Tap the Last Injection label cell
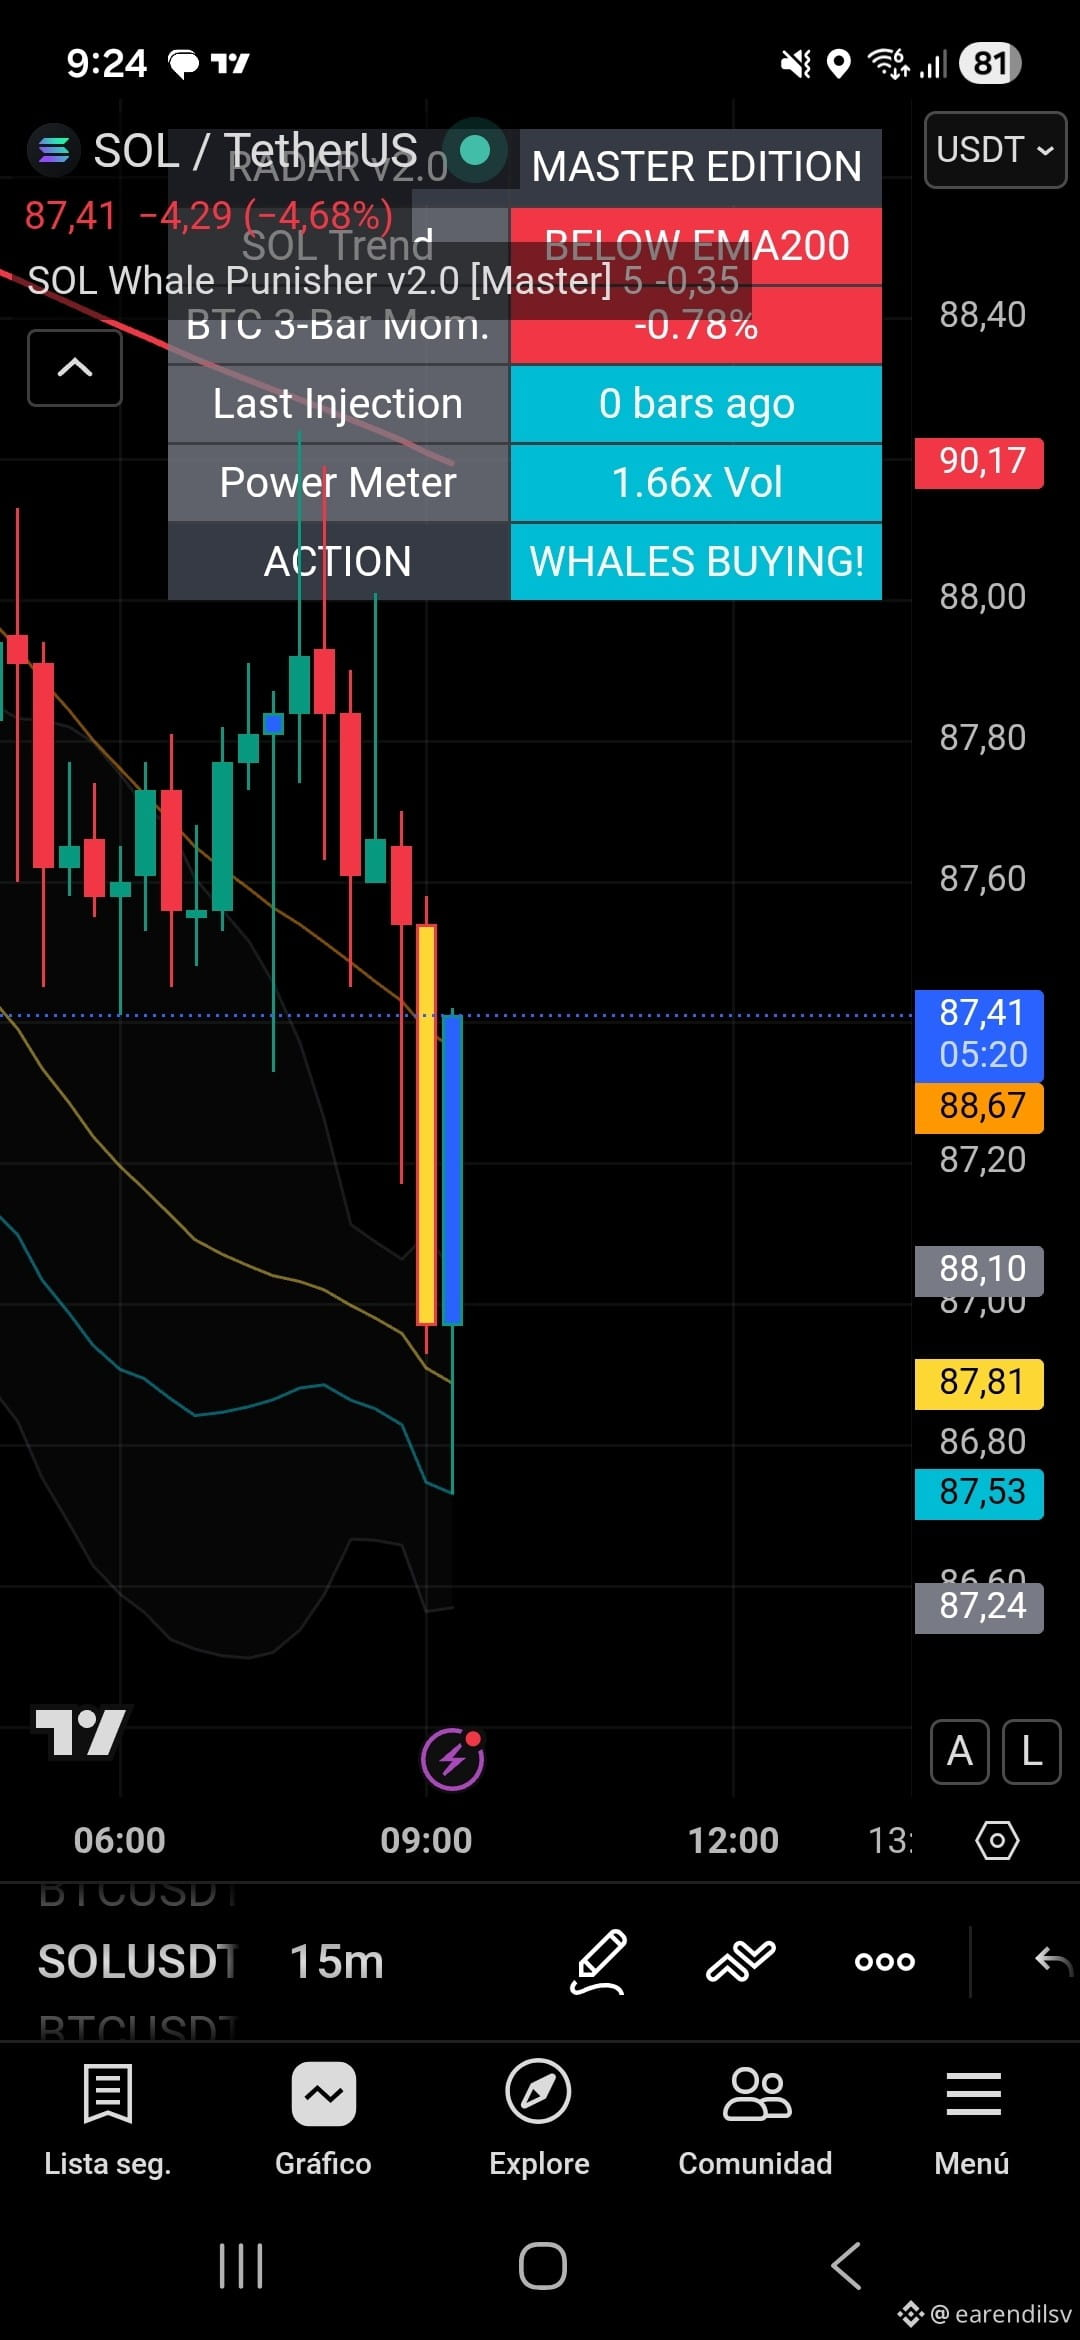1080x2340 pixels. 338,404
